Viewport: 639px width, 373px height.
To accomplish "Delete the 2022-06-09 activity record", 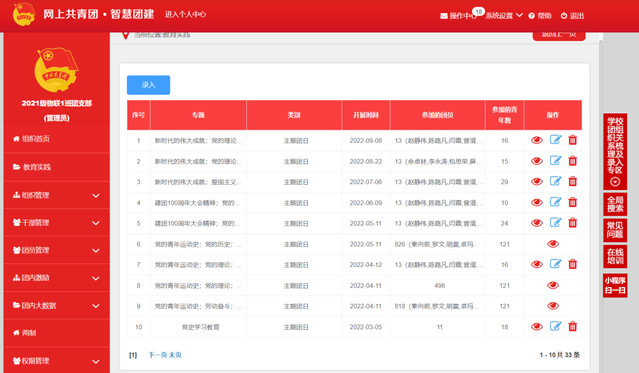I will pos(573,202).
